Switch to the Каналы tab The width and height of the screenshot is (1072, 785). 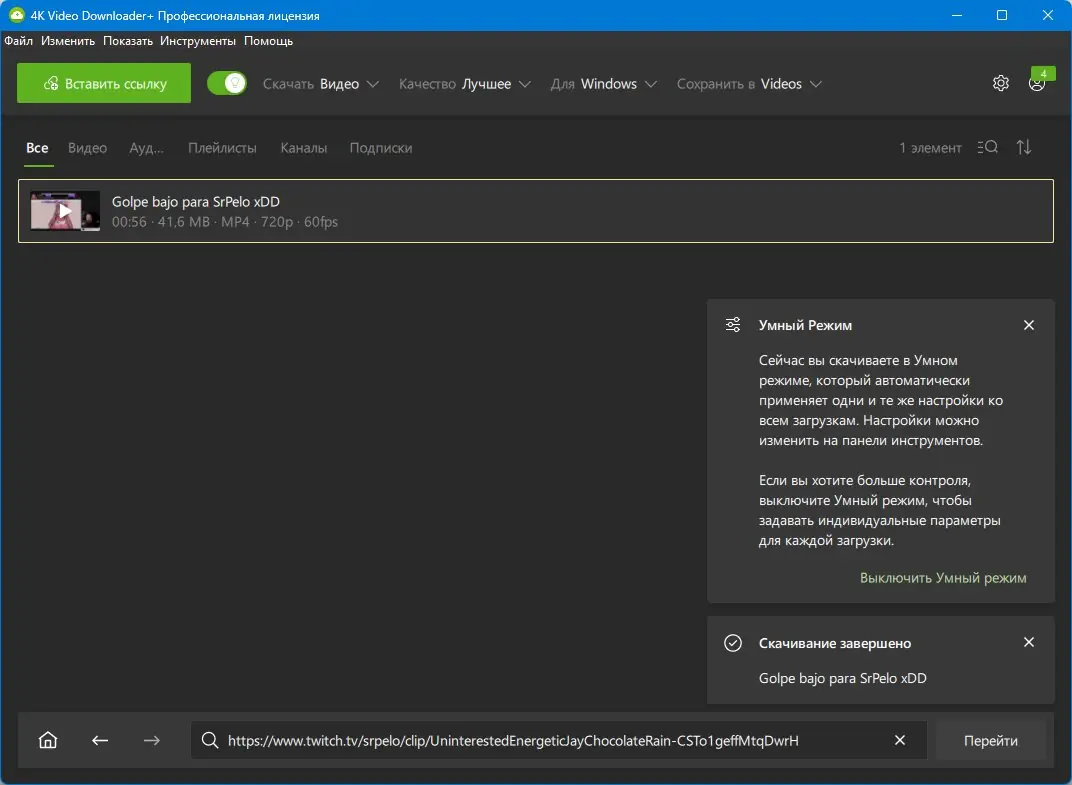(304, 148)
